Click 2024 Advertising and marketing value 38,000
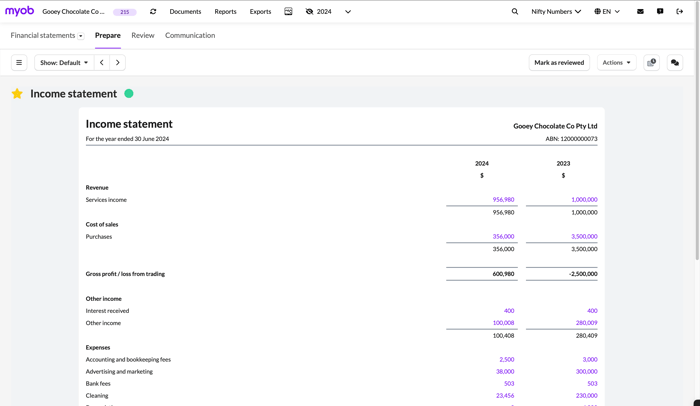This screenshot has width=700, height=406. pyautogui.click(x=505, y=371)
